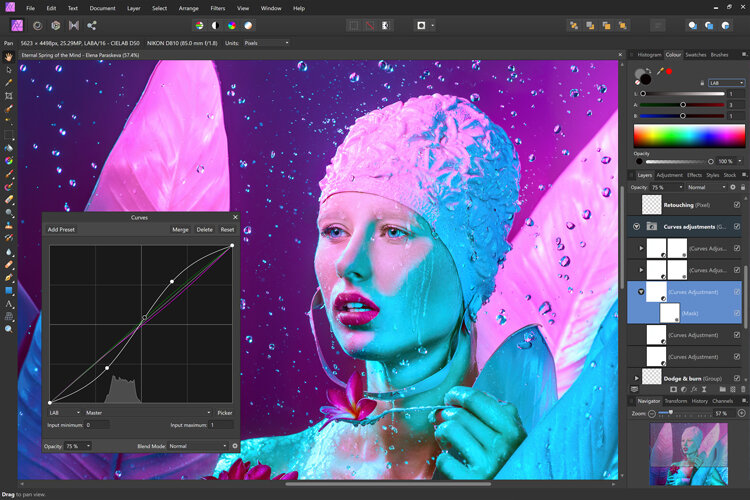The height and width of the screenshot is (500, 750).
Task: Select the Crop tool in the tools panel
Action: point(9,96)
